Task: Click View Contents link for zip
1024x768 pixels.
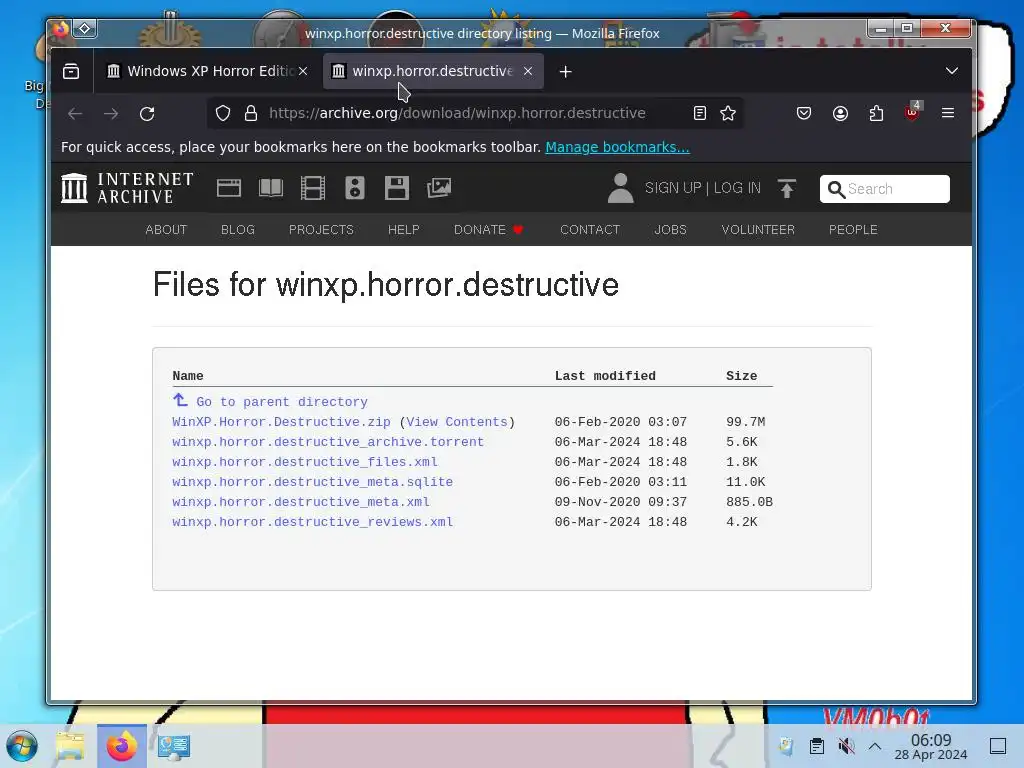Action: pos(456,422)
